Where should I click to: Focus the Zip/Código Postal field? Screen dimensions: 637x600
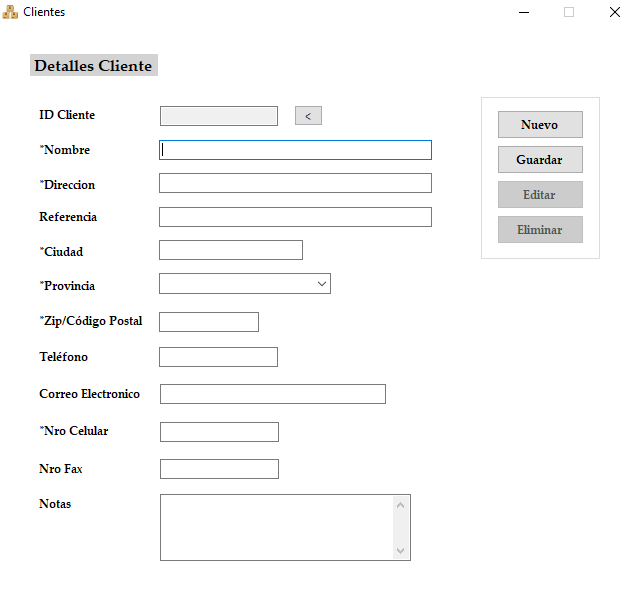pyautogui.click(x=208, y=322)
